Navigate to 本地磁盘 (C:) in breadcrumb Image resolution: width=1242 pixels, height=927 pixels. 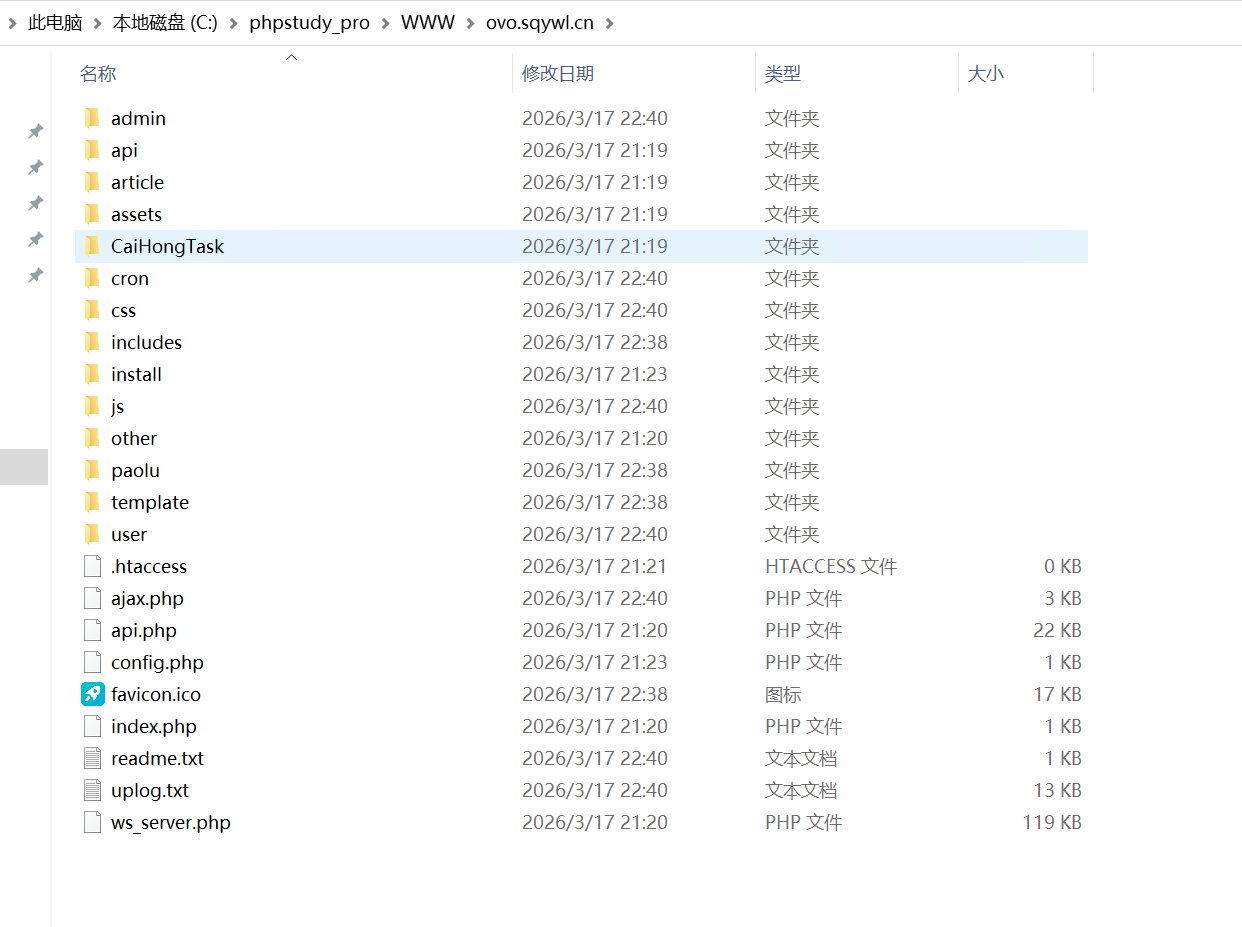[x=165, y=23]
